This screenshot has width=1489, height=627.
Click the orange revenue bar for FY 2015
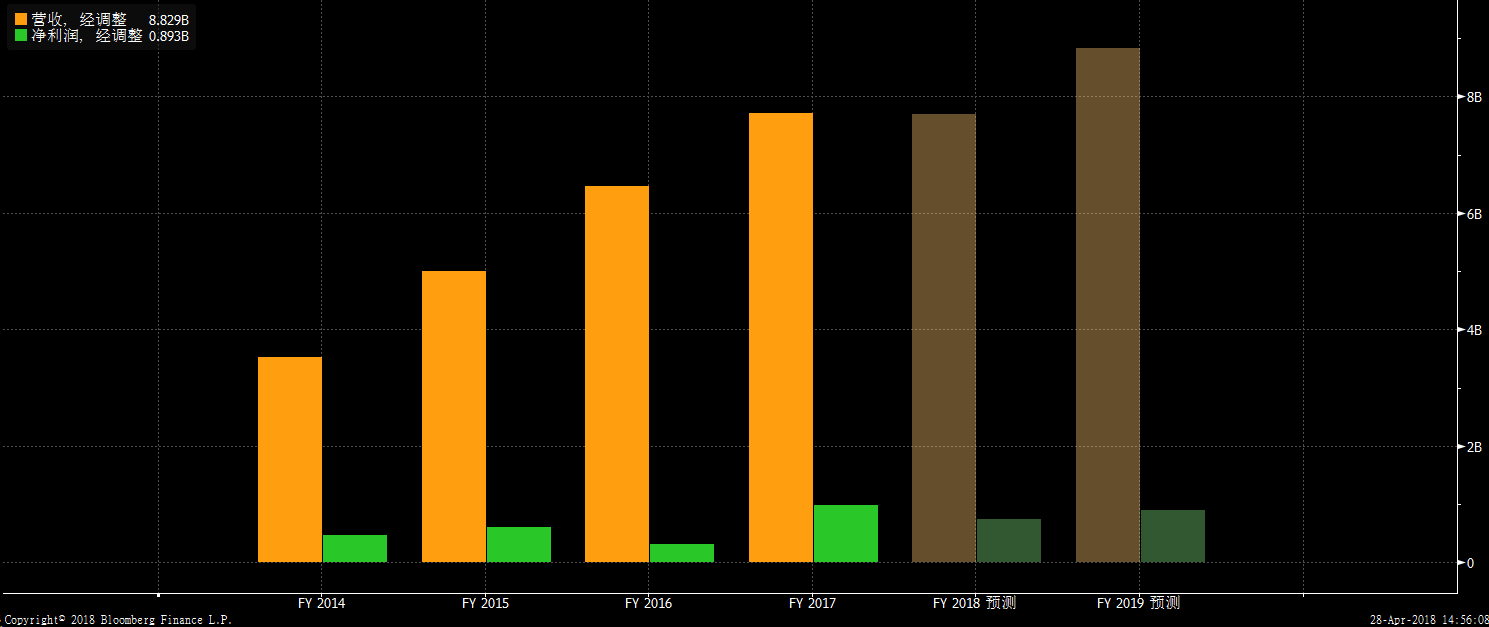click(453, 416)
